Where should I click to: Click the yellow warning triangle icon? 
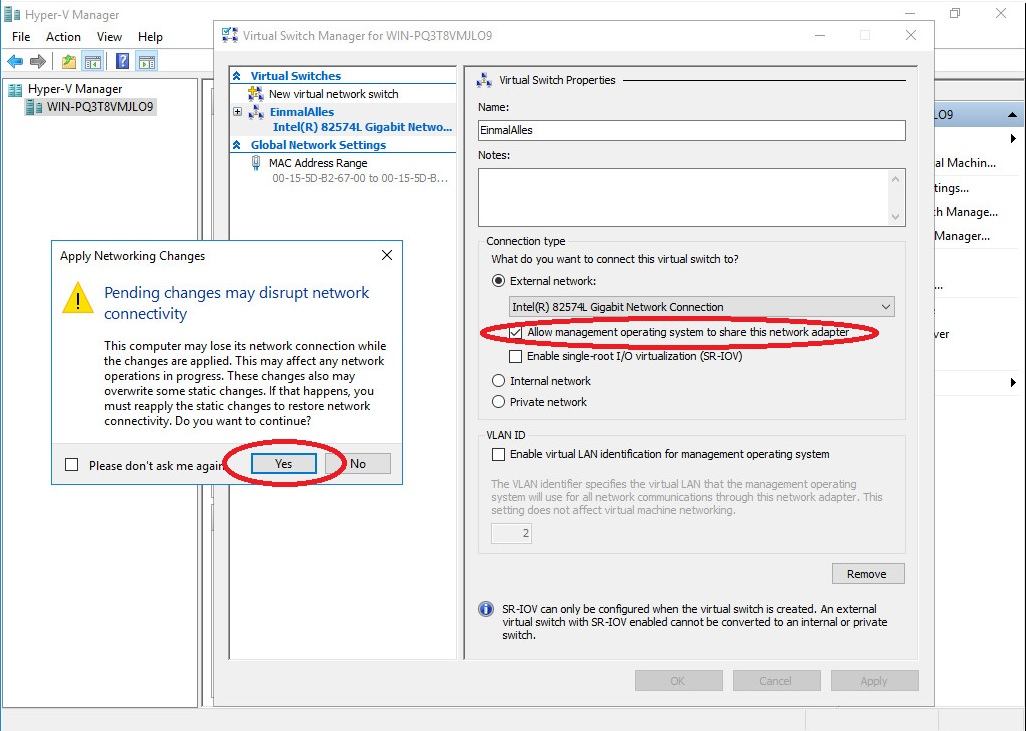pyautogui.click(x=78, y=298)
